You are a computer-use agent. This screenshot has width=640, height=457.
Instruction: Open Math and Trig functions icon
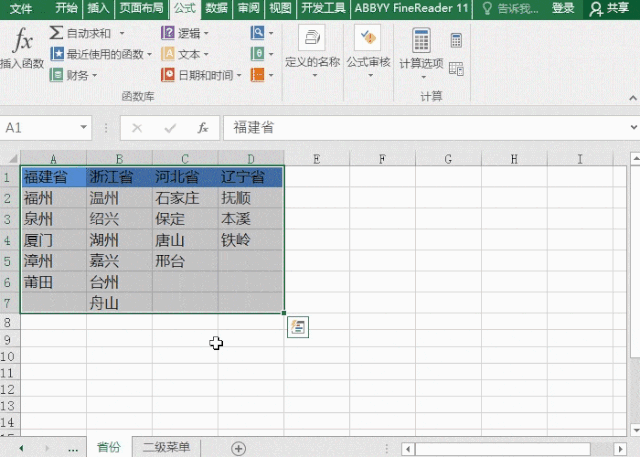pos(257,54)
